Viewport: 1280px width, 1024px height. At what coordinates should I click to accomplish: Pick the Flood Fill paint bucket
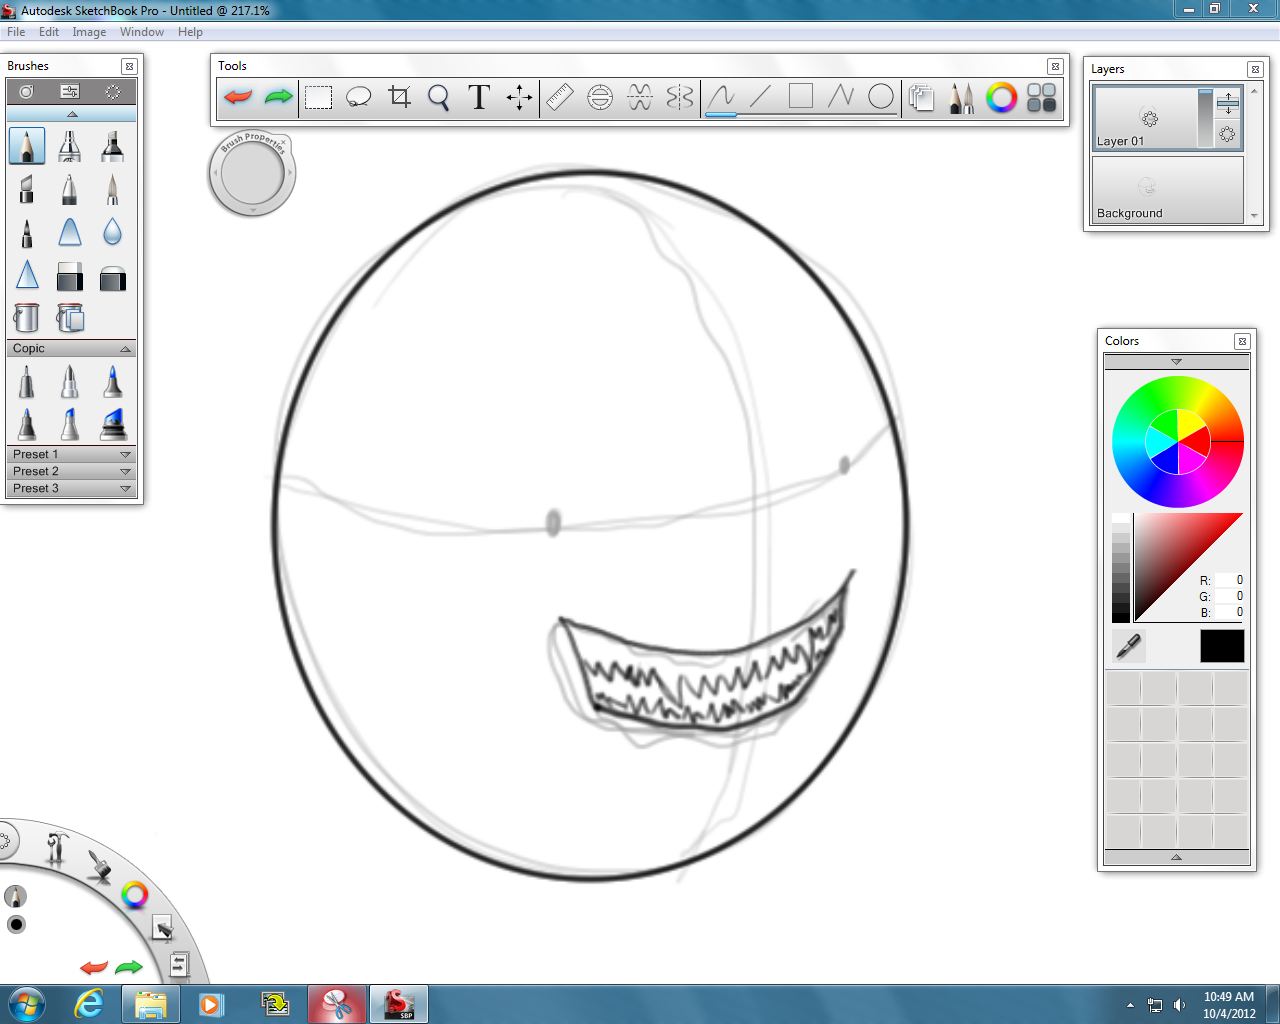27,318
